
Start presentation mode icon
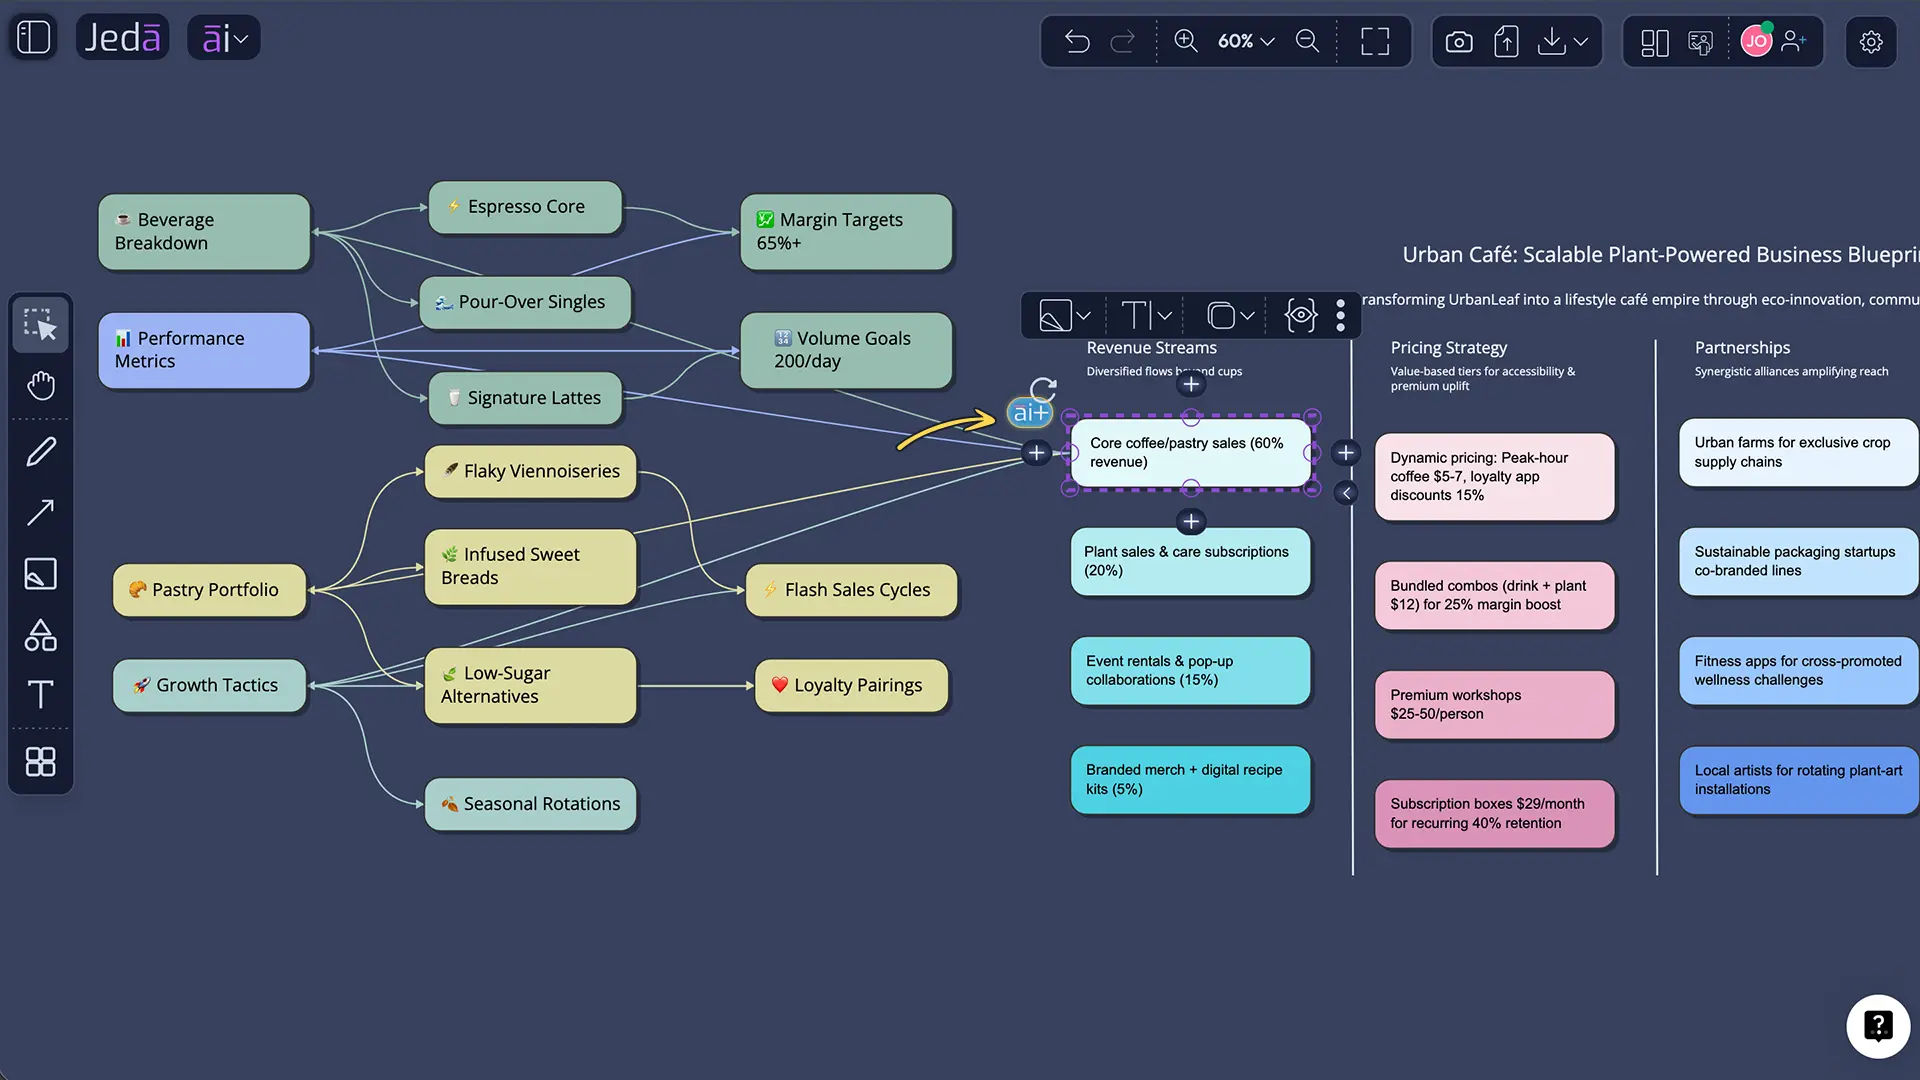pyautogui.click(x=1700, y=42)
